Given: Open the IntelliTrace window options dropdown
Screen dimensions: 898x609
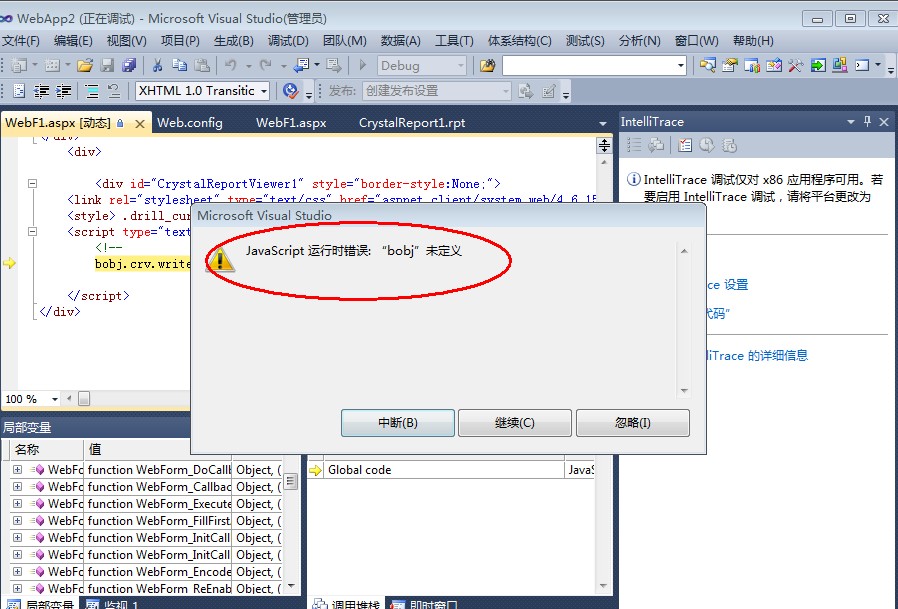Looking at the screenshot, I should (850, 121).
